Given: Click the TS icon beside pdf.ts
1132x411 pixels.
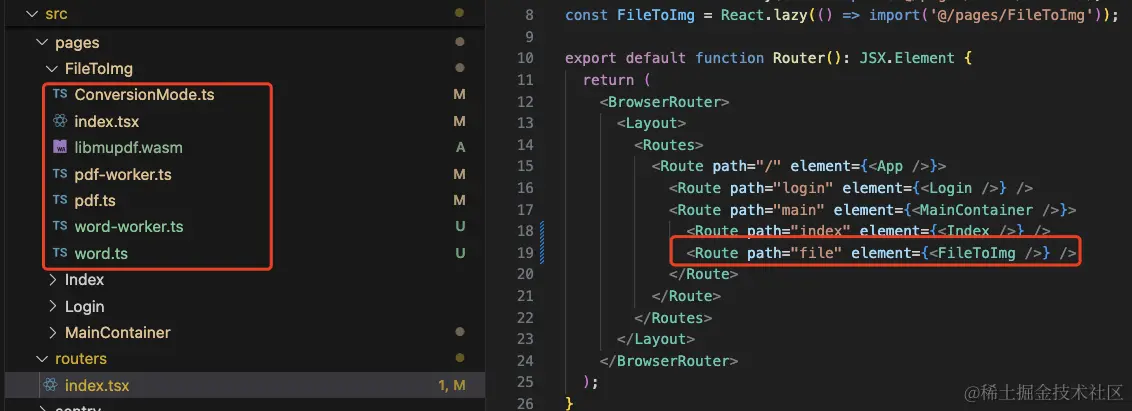Looking at the screenshot, I should (x=60, y=200).
